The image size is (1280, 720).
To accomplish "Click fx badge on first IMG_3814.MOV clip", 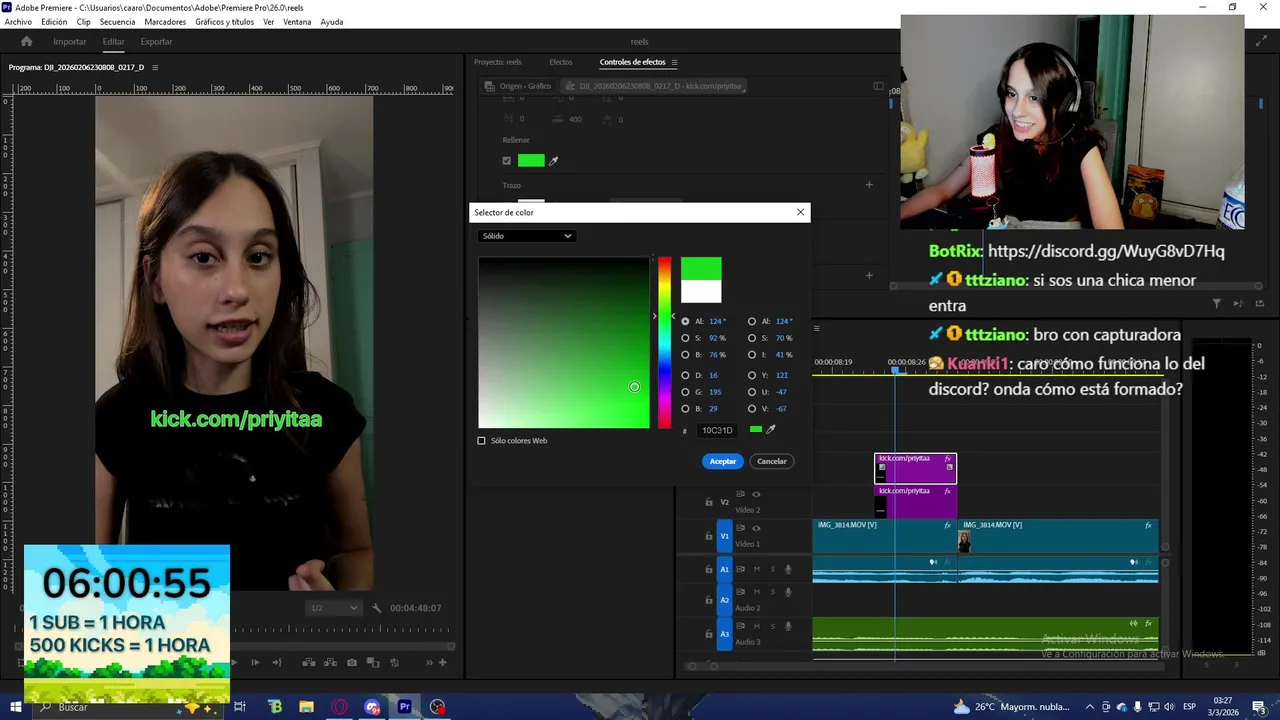I will coord(947,525).
